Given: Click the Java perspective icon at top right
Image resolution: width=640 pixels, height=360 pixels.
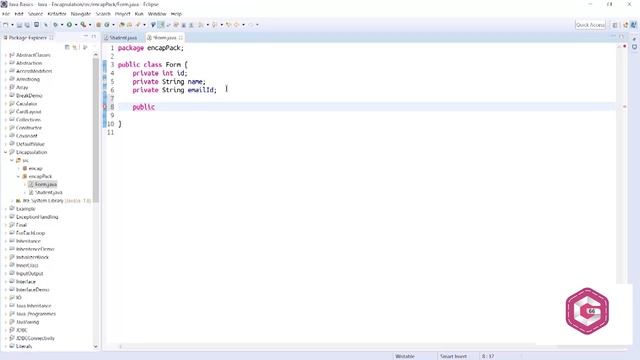Looking at the screenshot, I should click(x=633, y=25).
